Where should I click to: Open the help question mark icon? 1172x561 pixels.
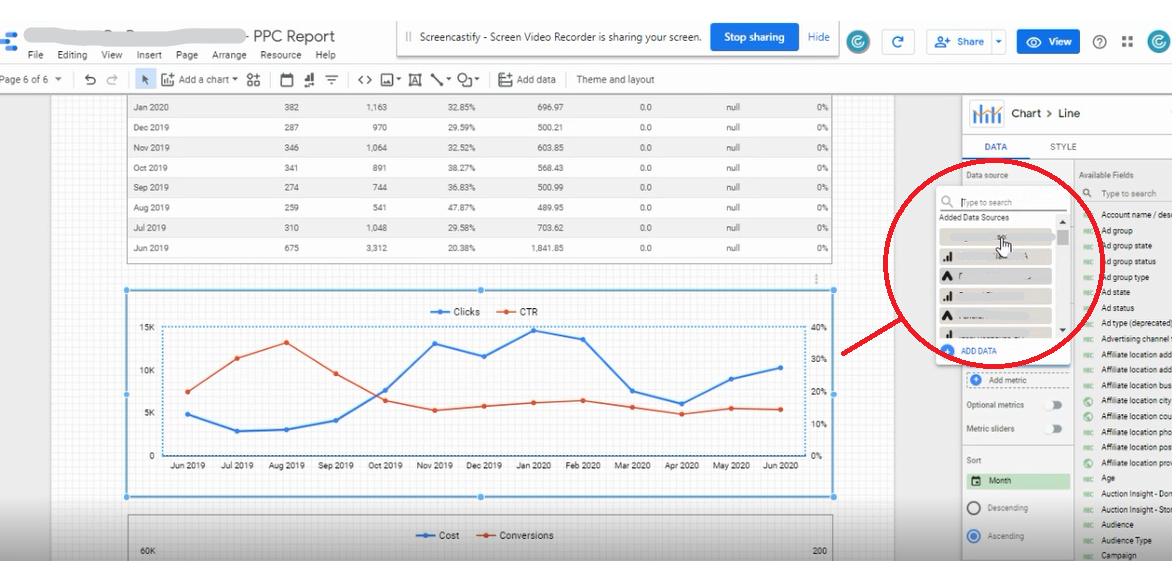(x=1099, y=42)
